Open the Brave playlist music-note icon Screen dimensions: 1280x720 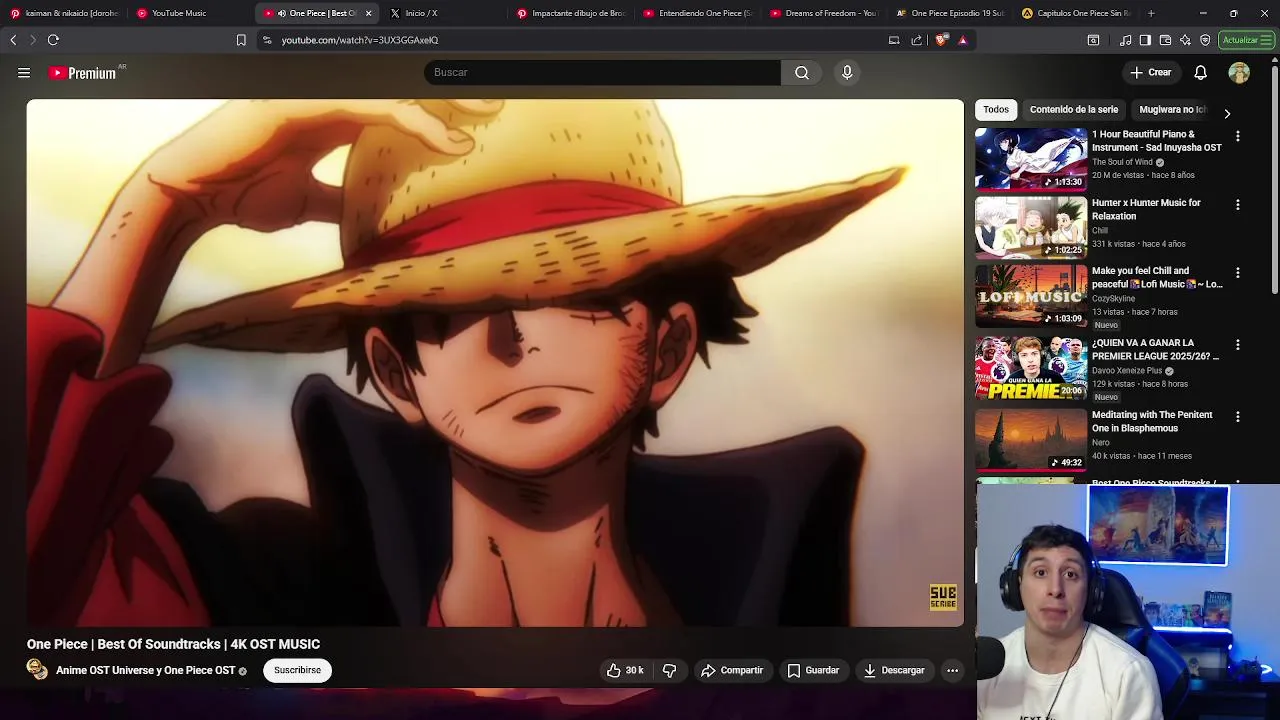click(1126, 40)
